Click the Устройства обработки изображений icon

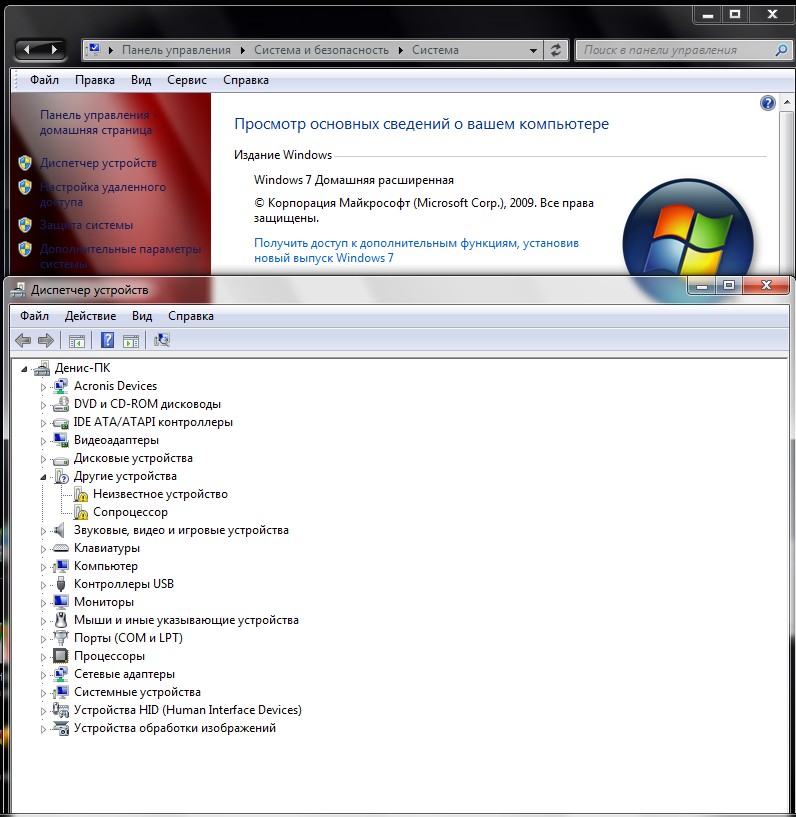click(x=61, y=728)
